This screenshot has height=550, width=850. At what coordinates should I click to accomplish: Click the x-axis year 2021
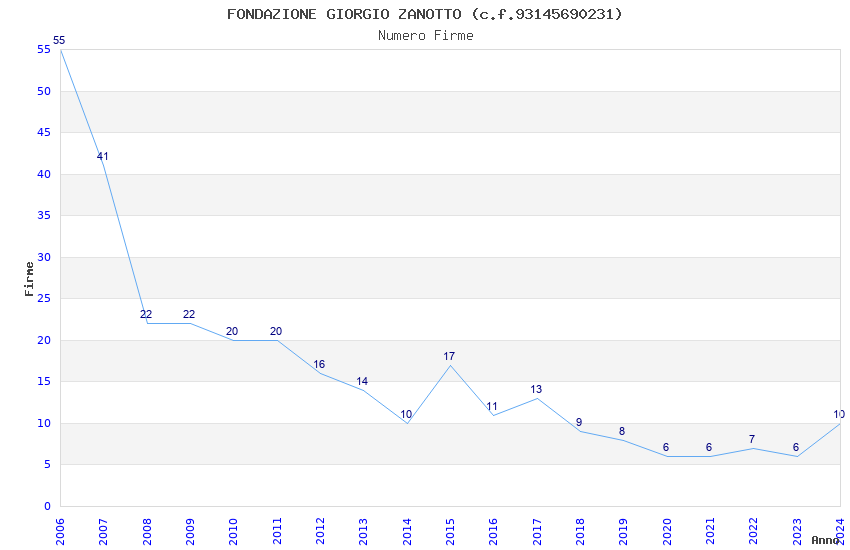(710, 532)
